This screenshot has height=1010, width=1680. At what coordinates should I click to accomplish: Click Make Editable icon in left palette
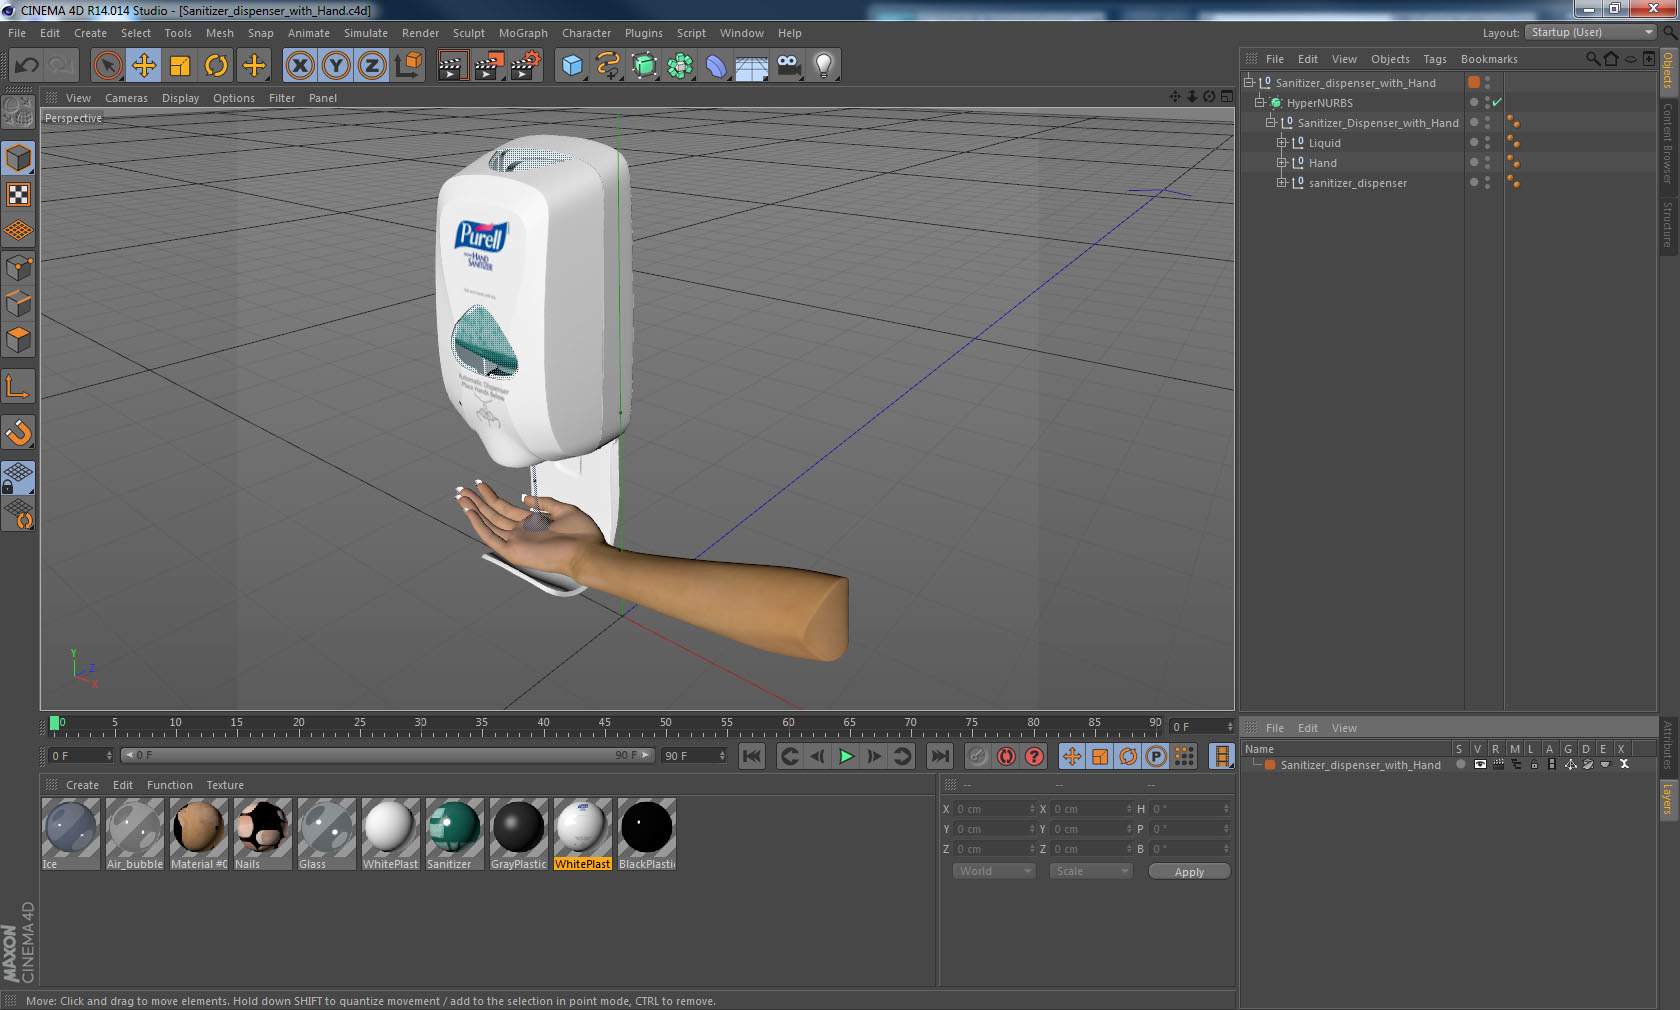tap(18, 112)
